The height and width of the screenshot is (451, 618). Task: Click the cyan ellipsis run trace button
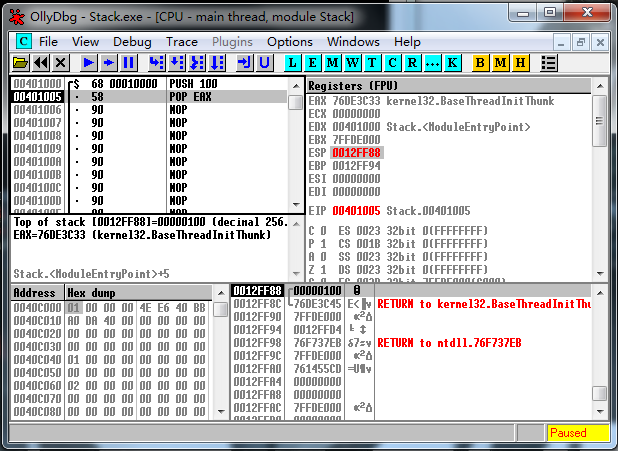click(x=433, y=63)
